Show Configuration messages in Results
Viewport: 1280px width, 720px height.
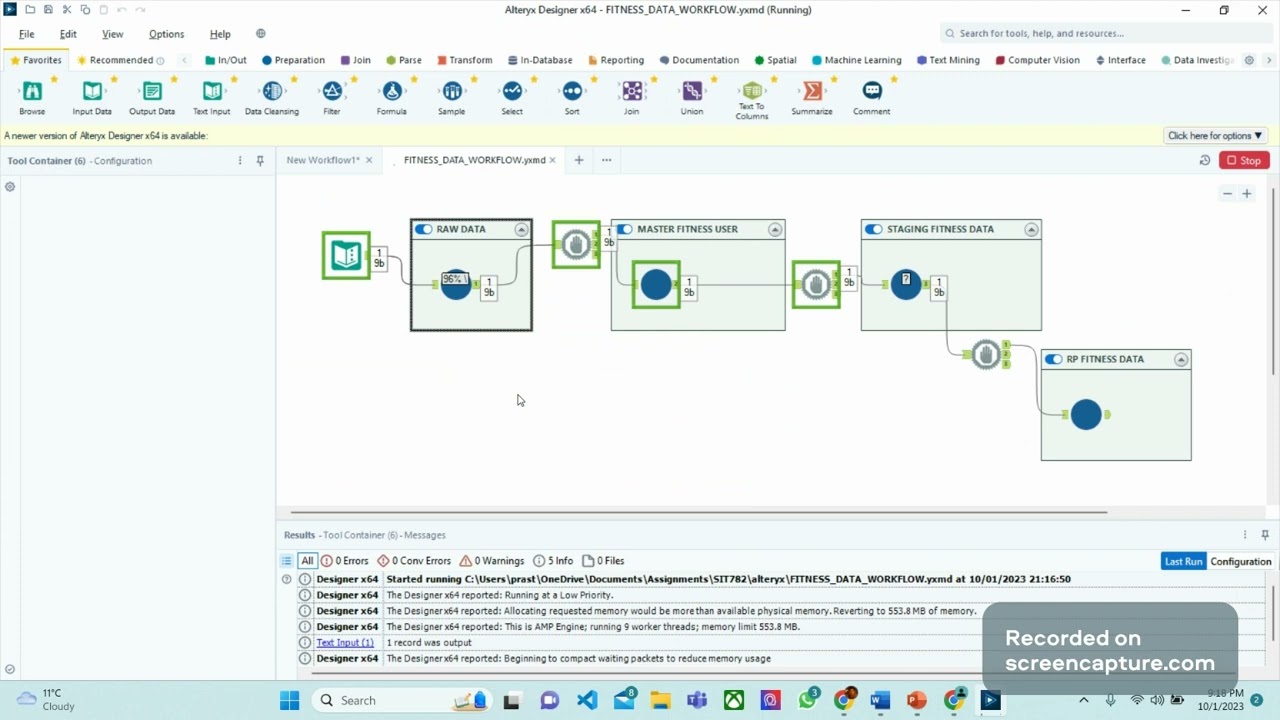pyautogui.click(x=1241, y=561)
